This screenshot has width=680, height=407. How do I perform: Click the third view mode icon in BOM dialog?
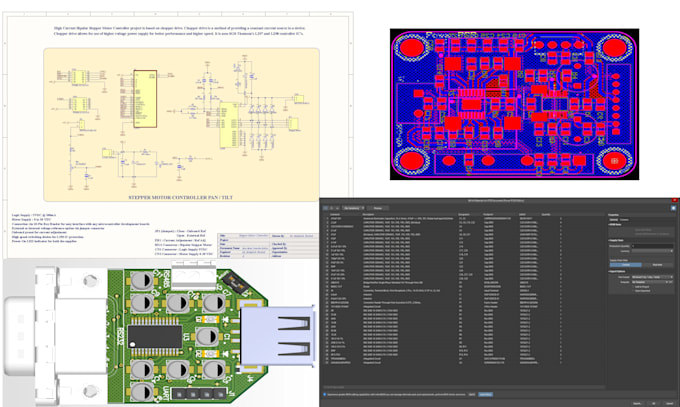[337, 208]
